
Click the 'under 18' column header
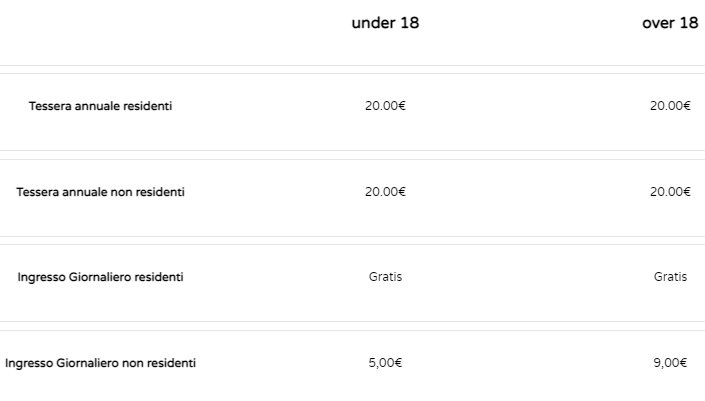coord(385,23)
